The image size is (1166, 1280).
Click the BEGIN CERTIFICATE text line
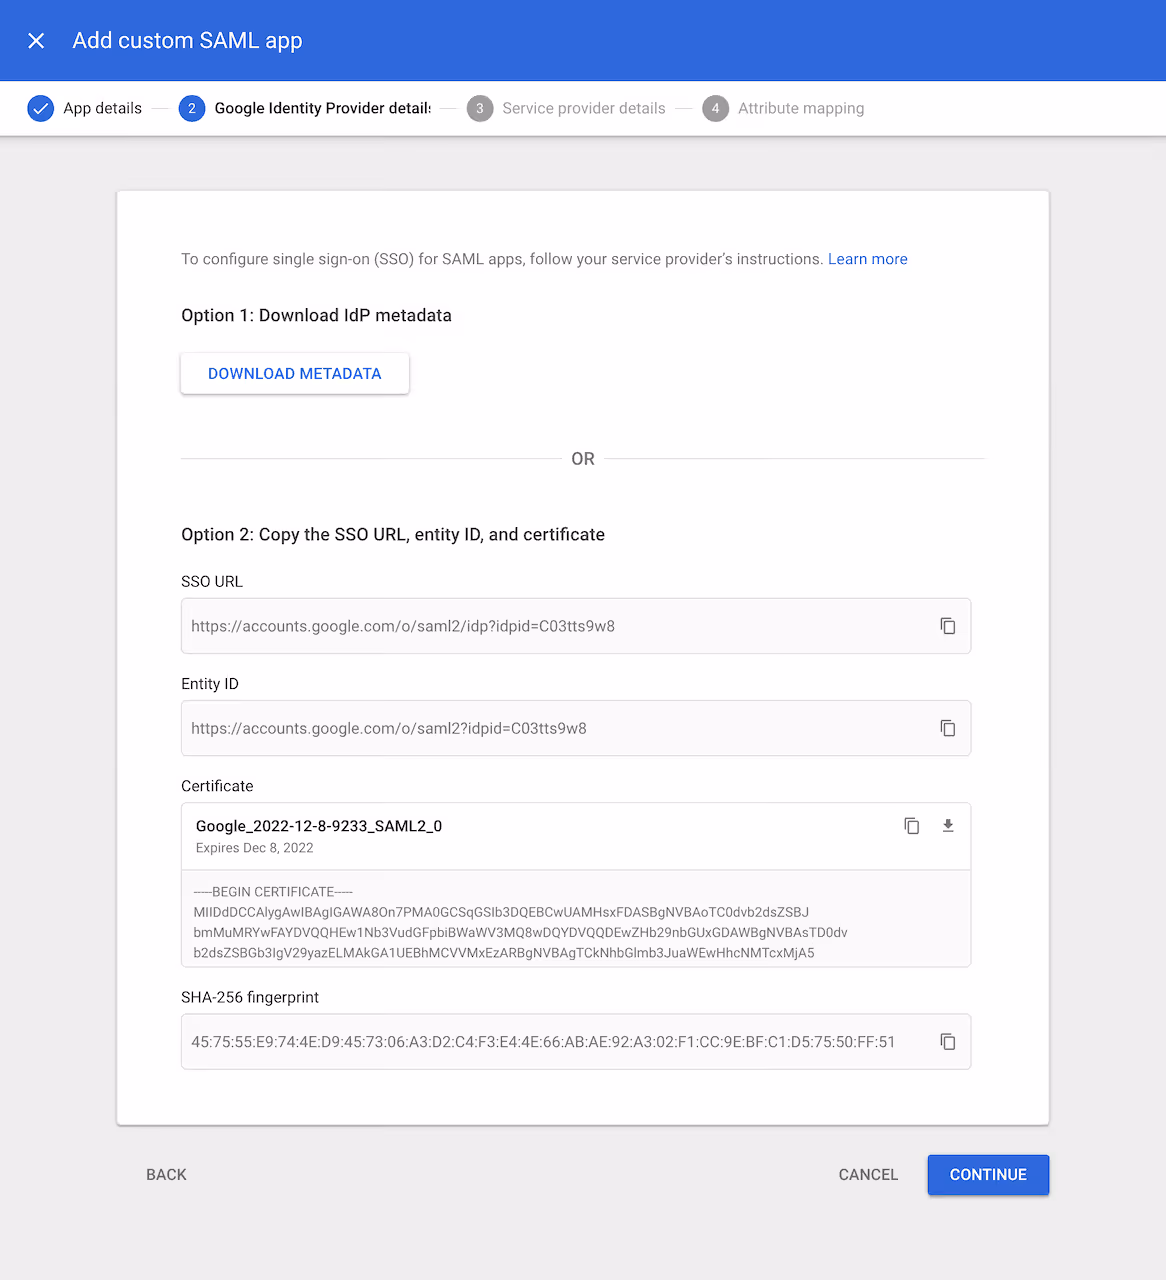(273, 892)
